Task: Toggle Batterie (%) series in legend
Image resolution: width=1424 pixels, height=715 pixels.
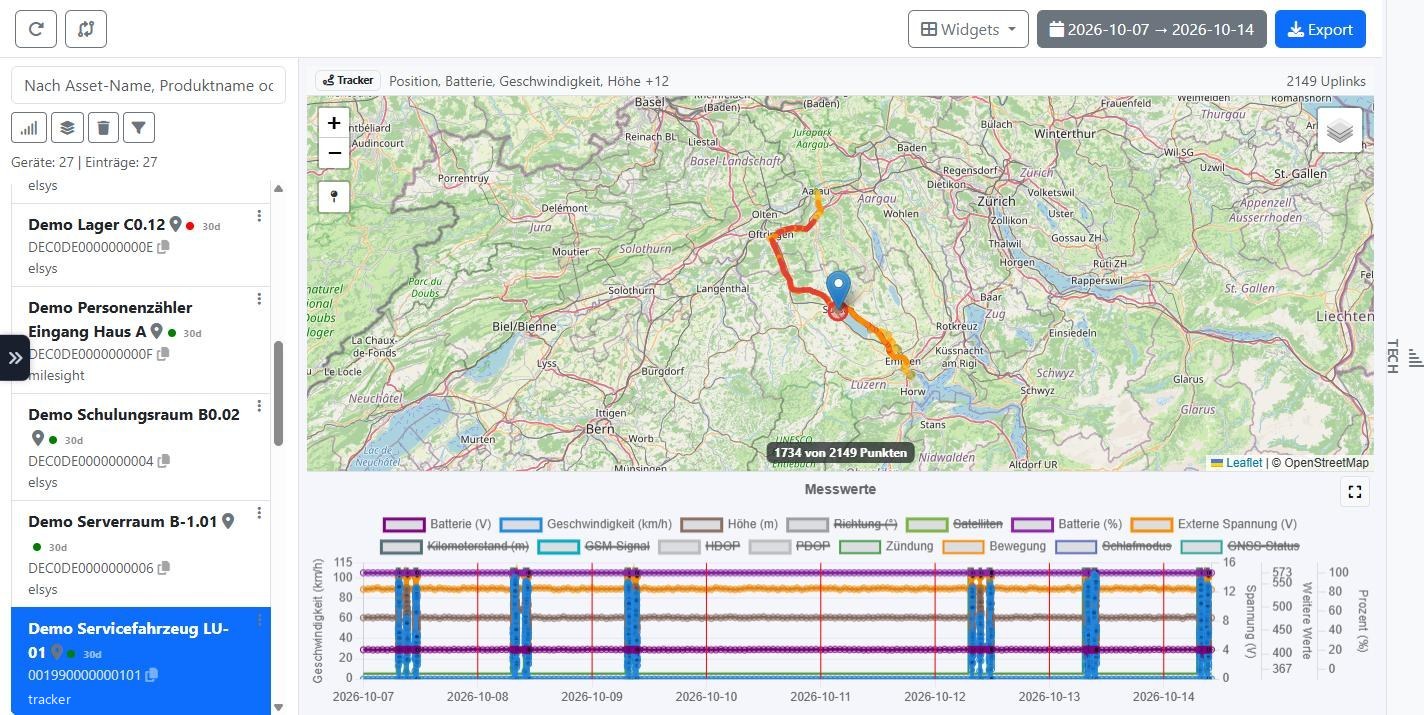Action: tap(1066, 524)
